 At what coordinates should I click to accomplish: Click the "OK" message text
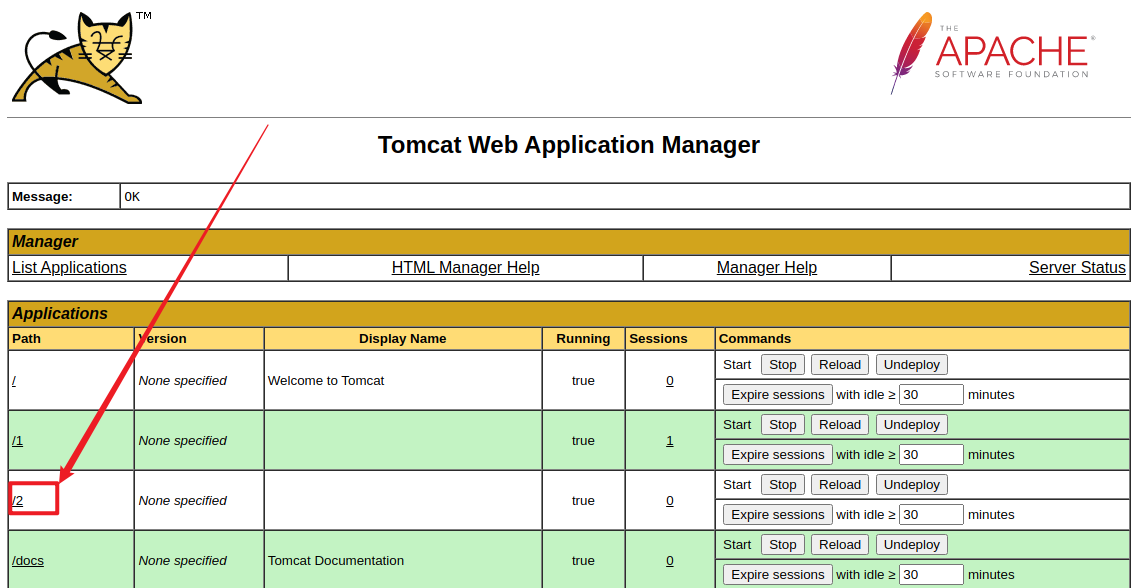pyautogui.click(x=132, y=196)
